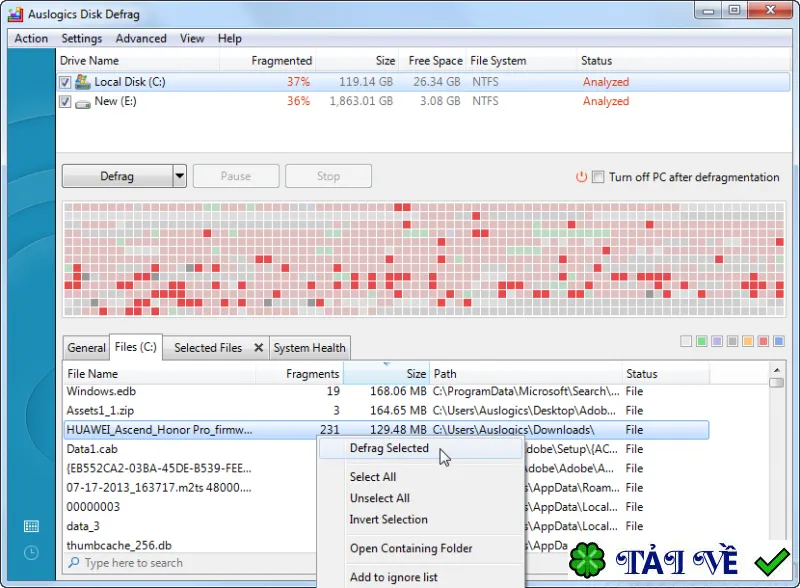Sort files by the Fragments column header
The image size is (800, 588).
click(x=299, y=374)
